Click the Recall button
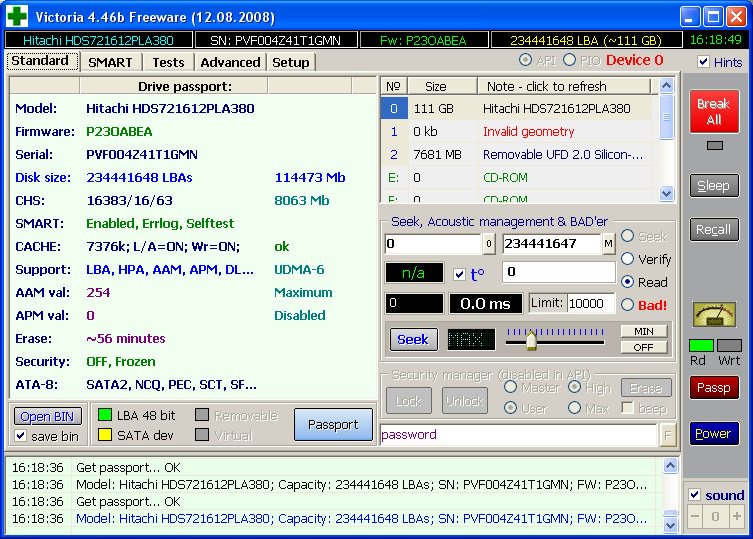 (714, 230)
